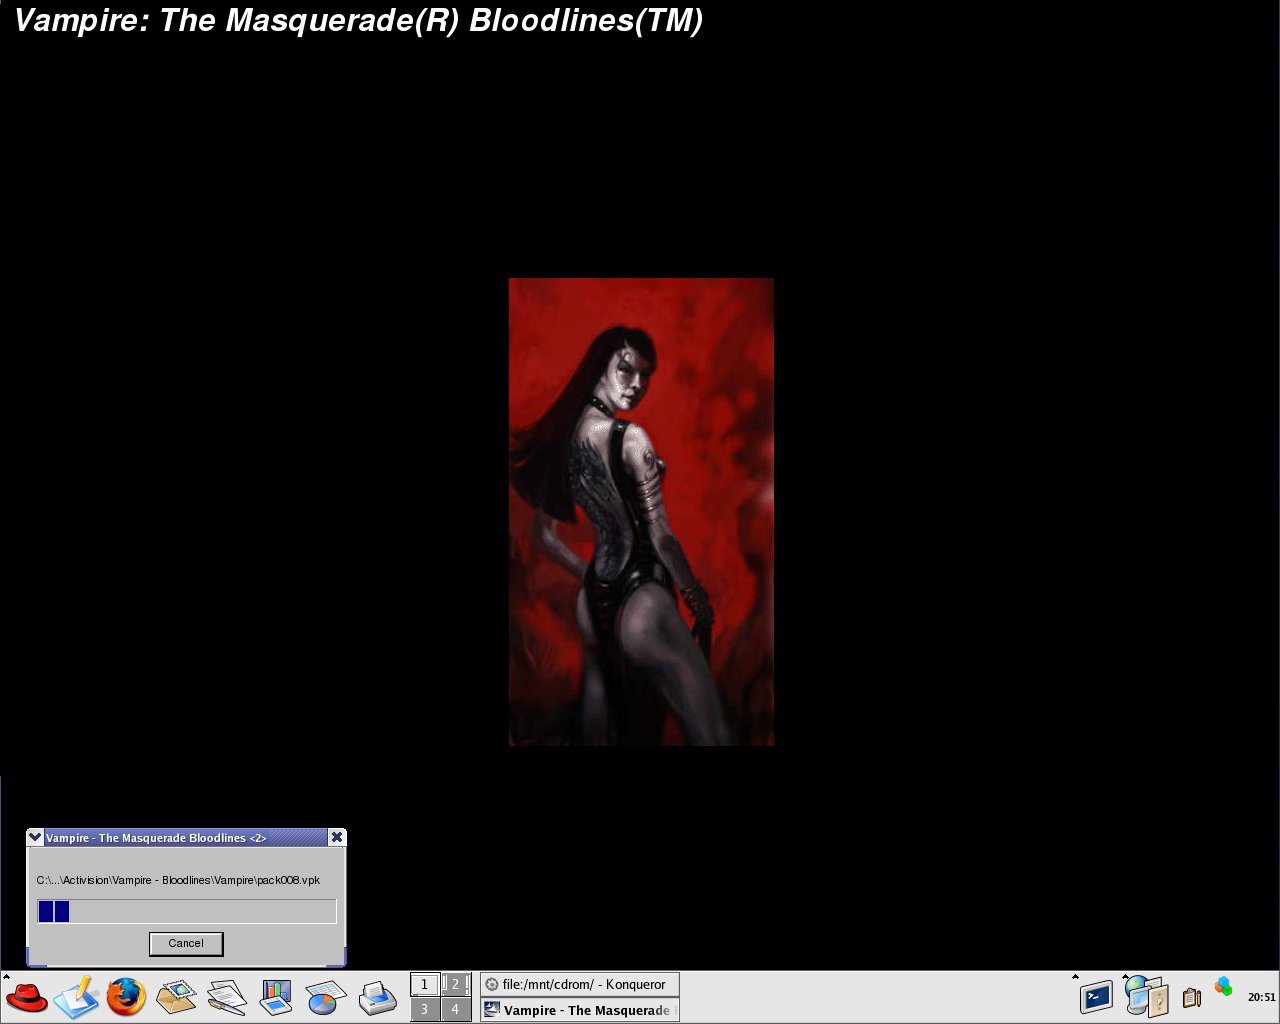The height and width of the screenshot is (1024, 1280).
Task: Open the presentation launcher with bar chart
Action: click(276, 997)
